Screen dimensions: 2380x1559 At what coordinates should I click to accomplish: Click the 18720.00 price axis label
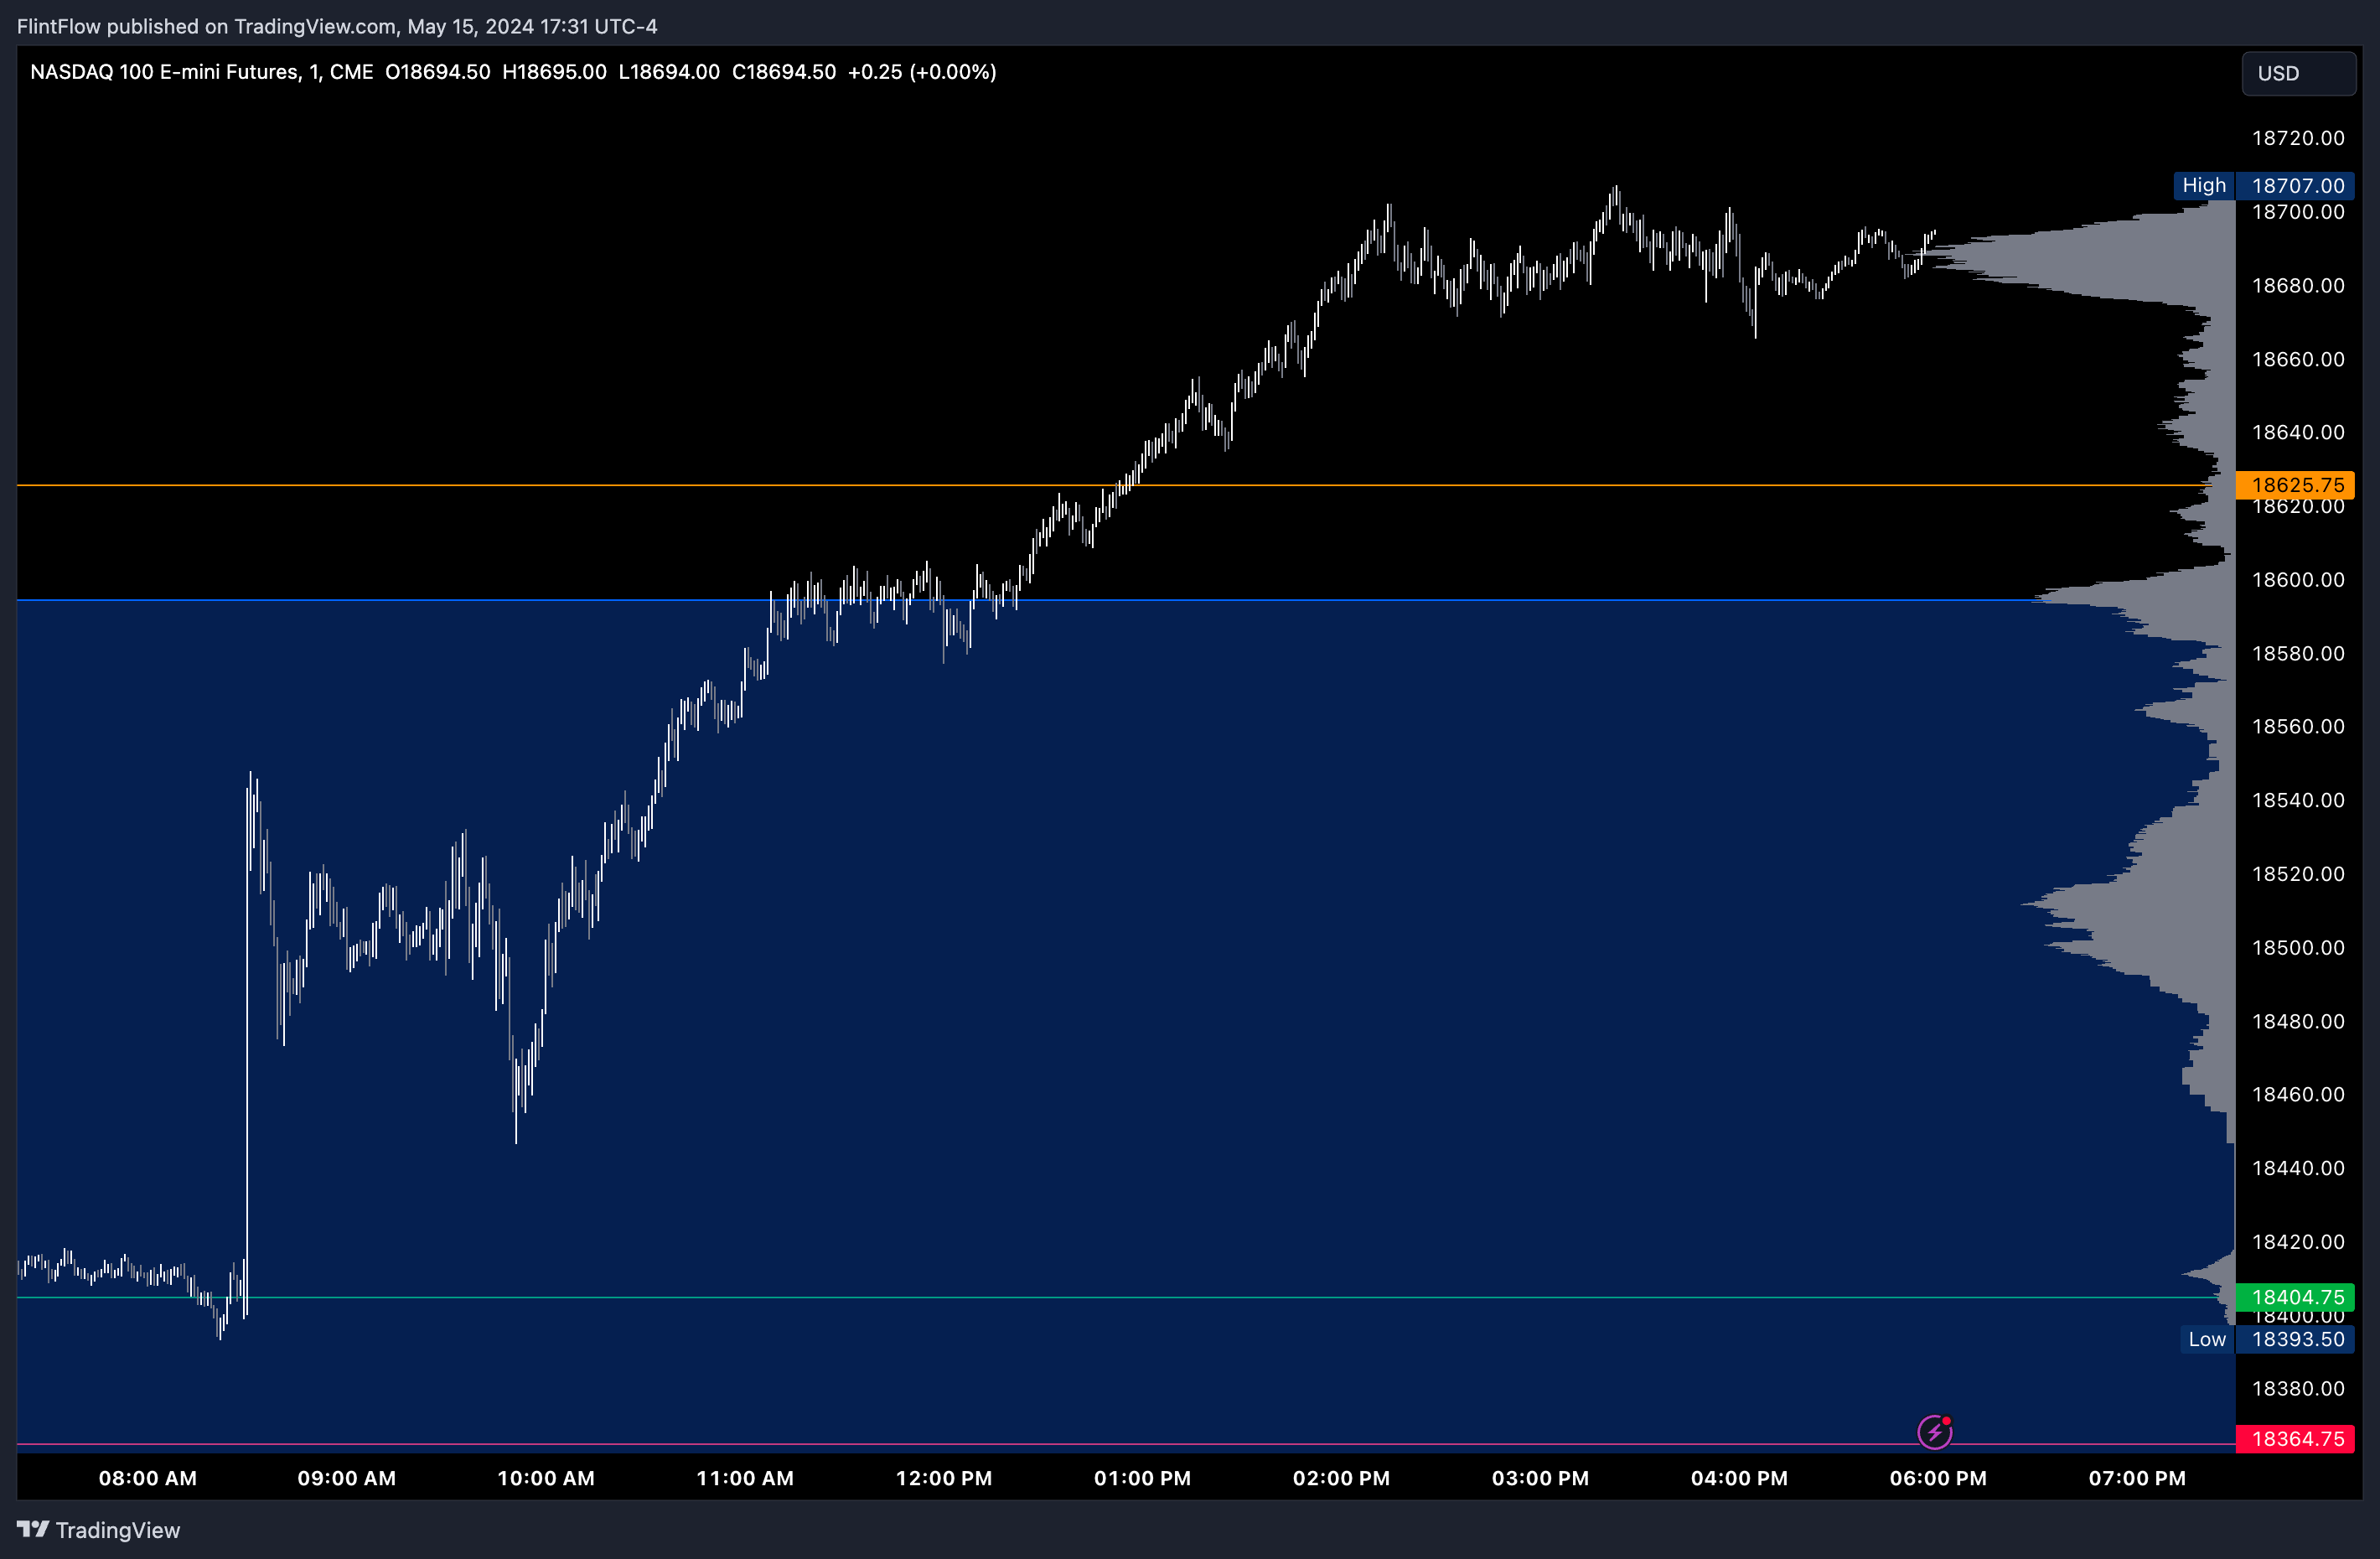[2298, 138]
